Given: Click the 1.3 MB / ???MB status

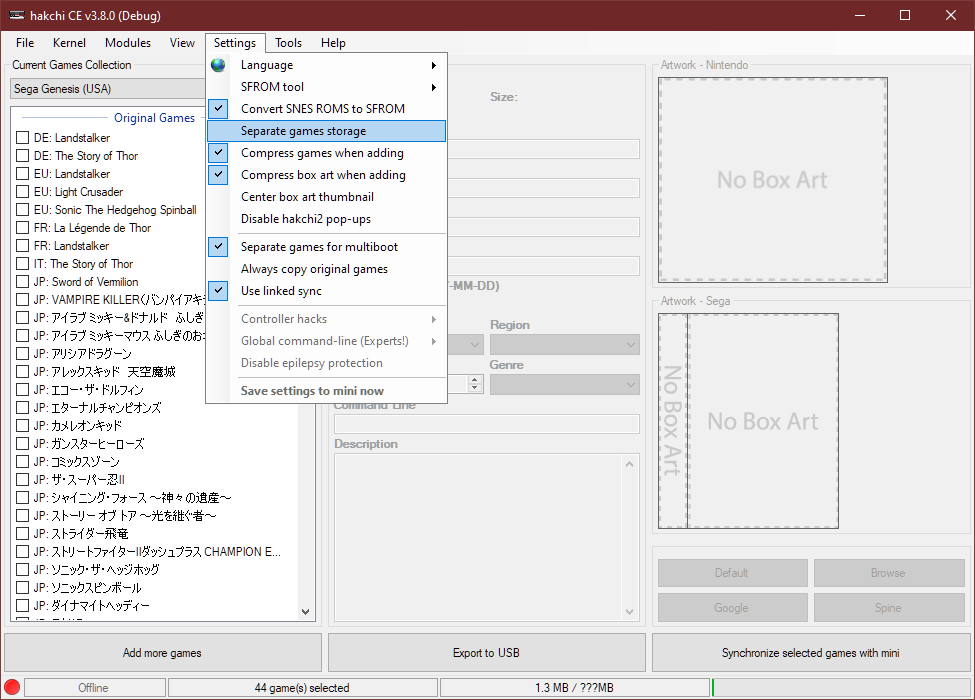Looking at the screenshot, I should (x=575, y=688).
